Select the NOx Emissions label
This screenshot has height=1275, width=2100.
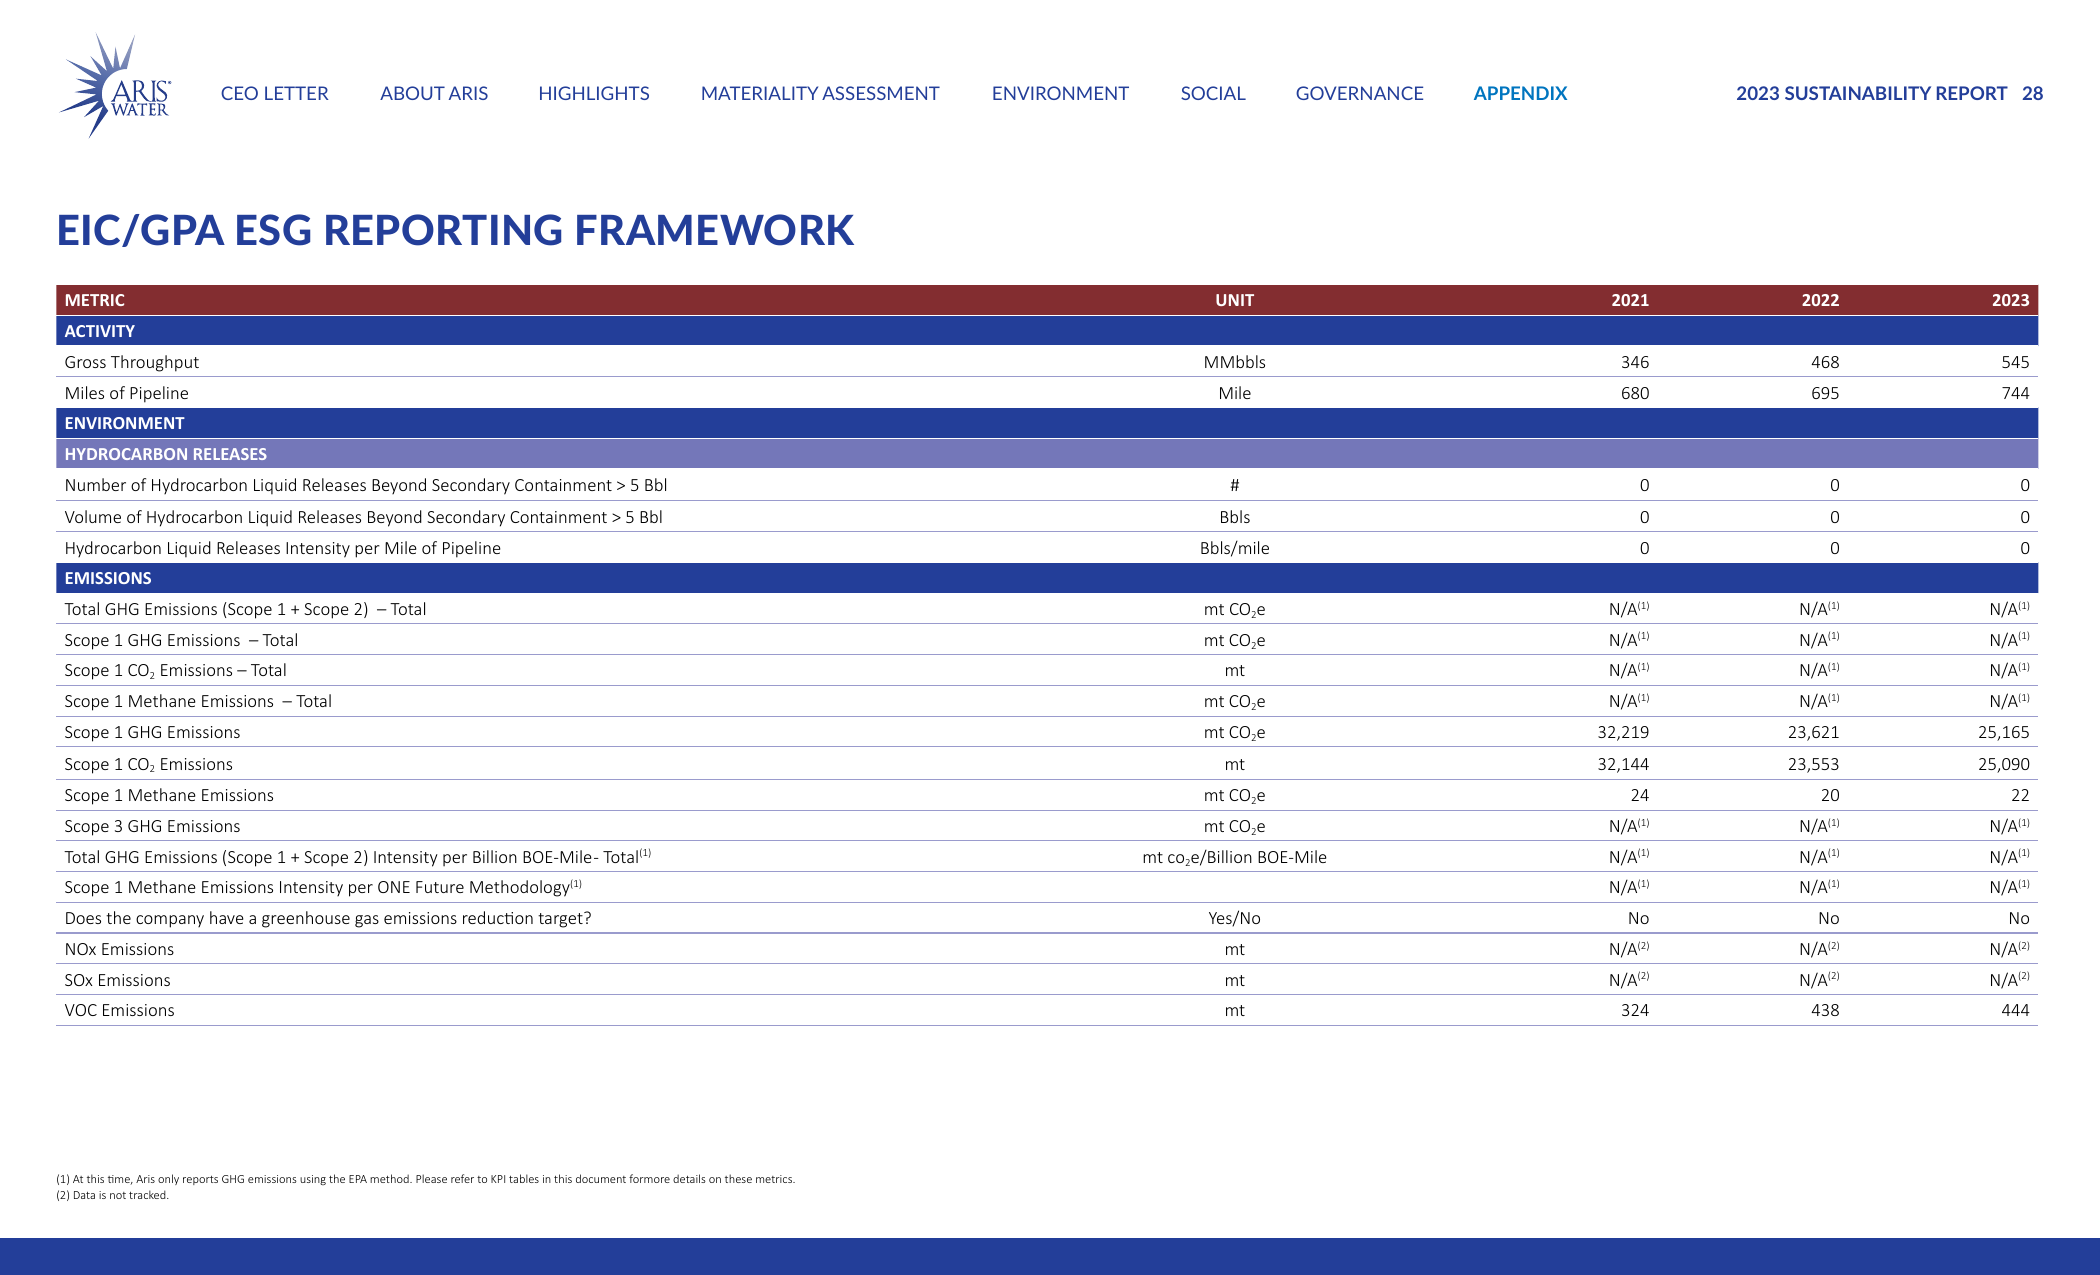point(119,949)
